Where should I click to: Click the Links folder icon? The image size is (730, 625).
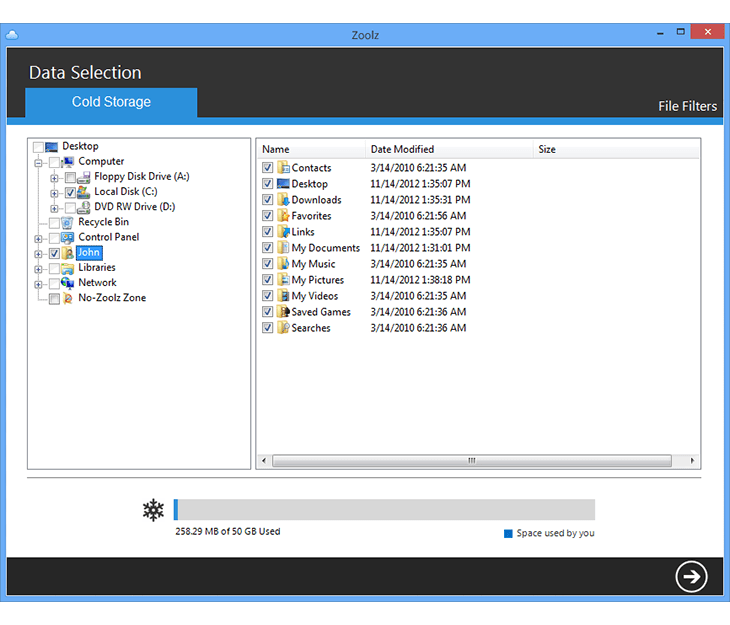(284, 231)
